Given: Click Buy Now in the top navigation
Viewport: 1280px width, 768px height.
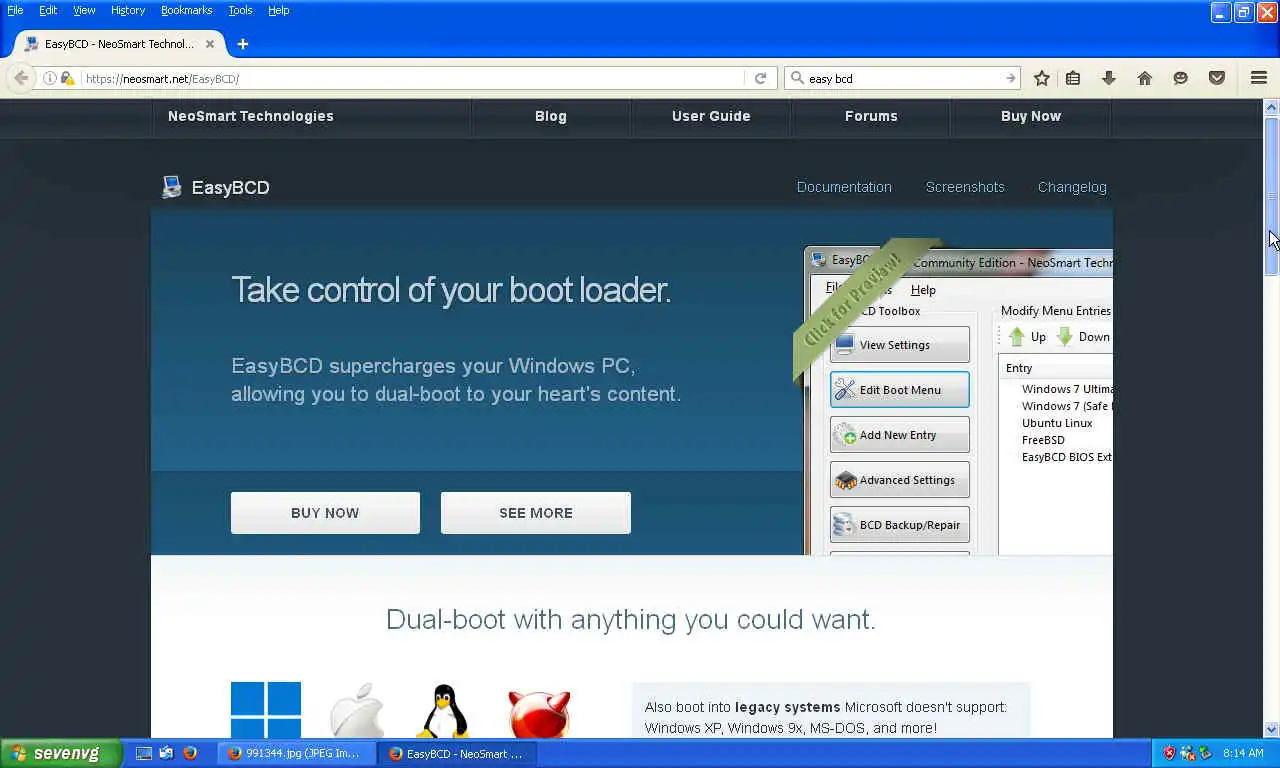Looking at the screenshot, I should [x=1031, y=116].
